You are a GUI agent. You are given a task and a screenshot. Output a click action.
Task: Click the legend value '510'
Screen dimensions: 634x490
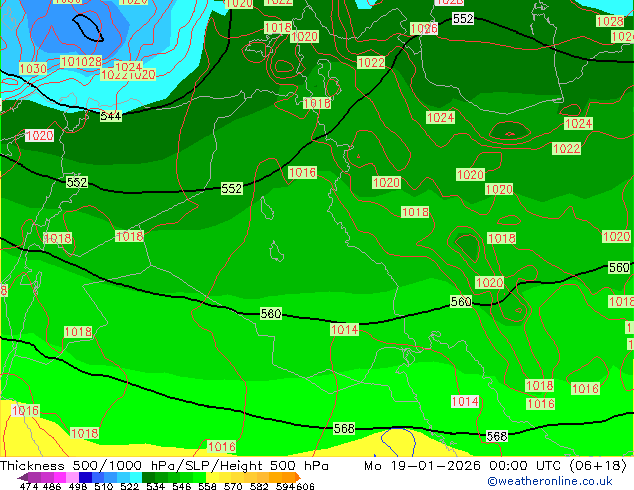[x=104, y=486]
